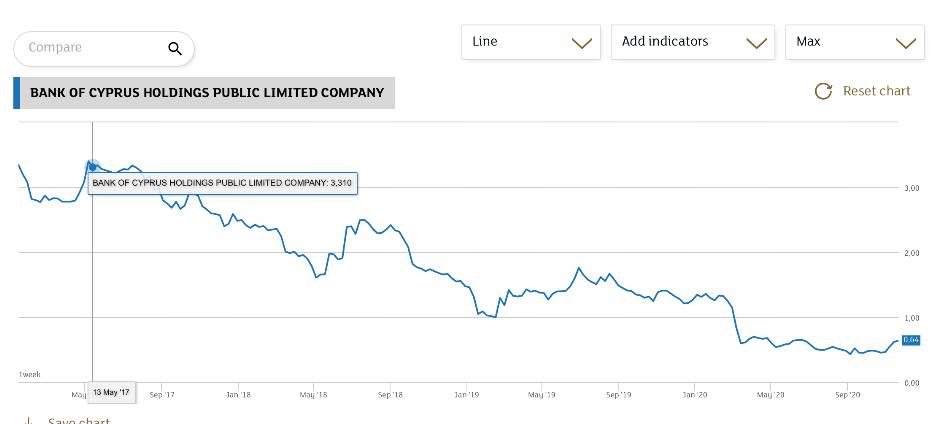Click the 2.00 y-axis price label
Screen dimensions: 939x424
911,253
